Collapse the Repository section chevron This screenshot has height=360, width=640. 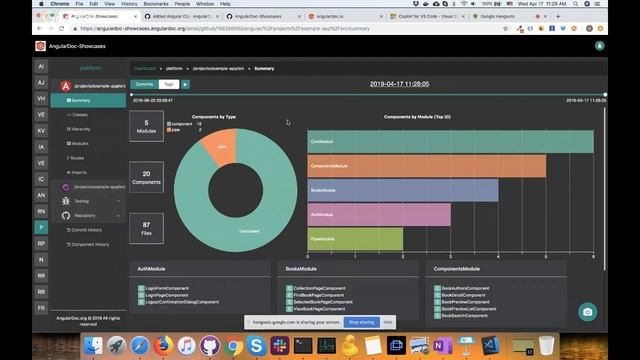click(x=118, y=216)
